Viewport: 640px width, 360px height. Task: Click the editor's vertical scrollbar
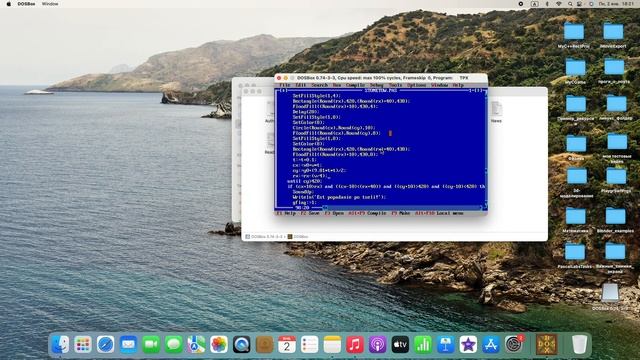click(486, 149)
